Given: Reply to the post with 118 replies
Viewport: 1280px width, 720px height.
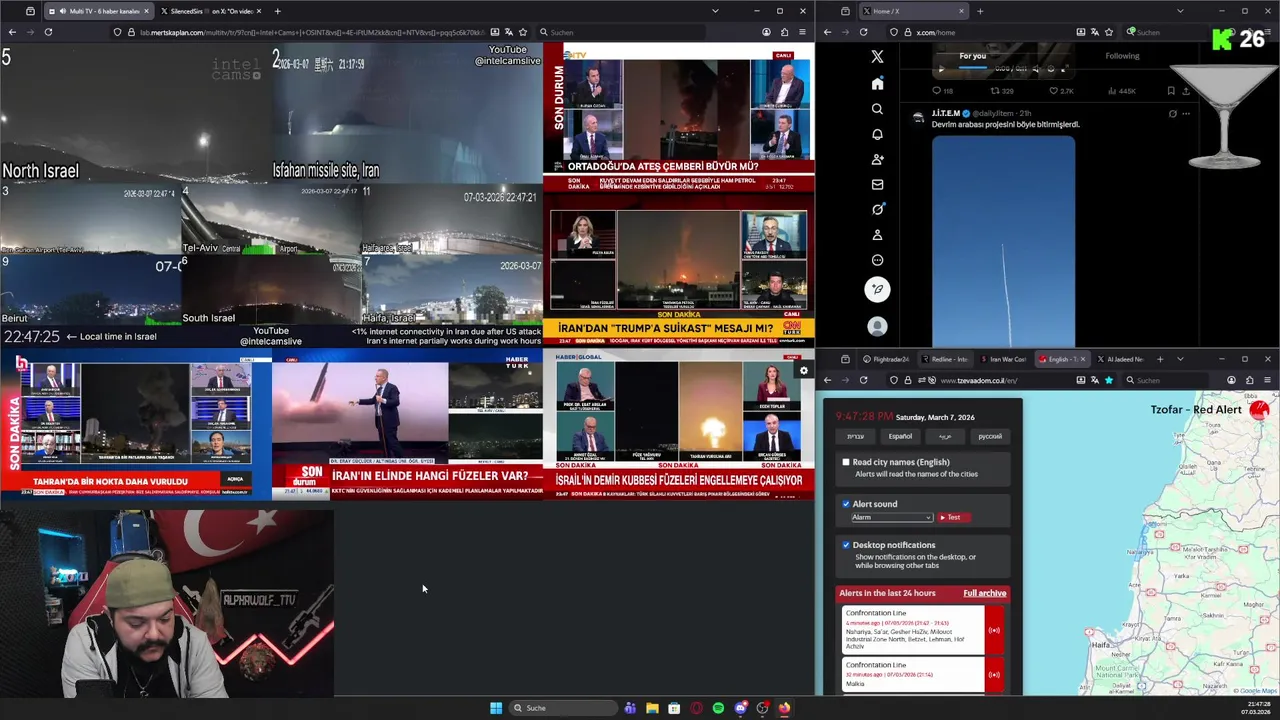Looking at the screenshot, I should point(941,91).
